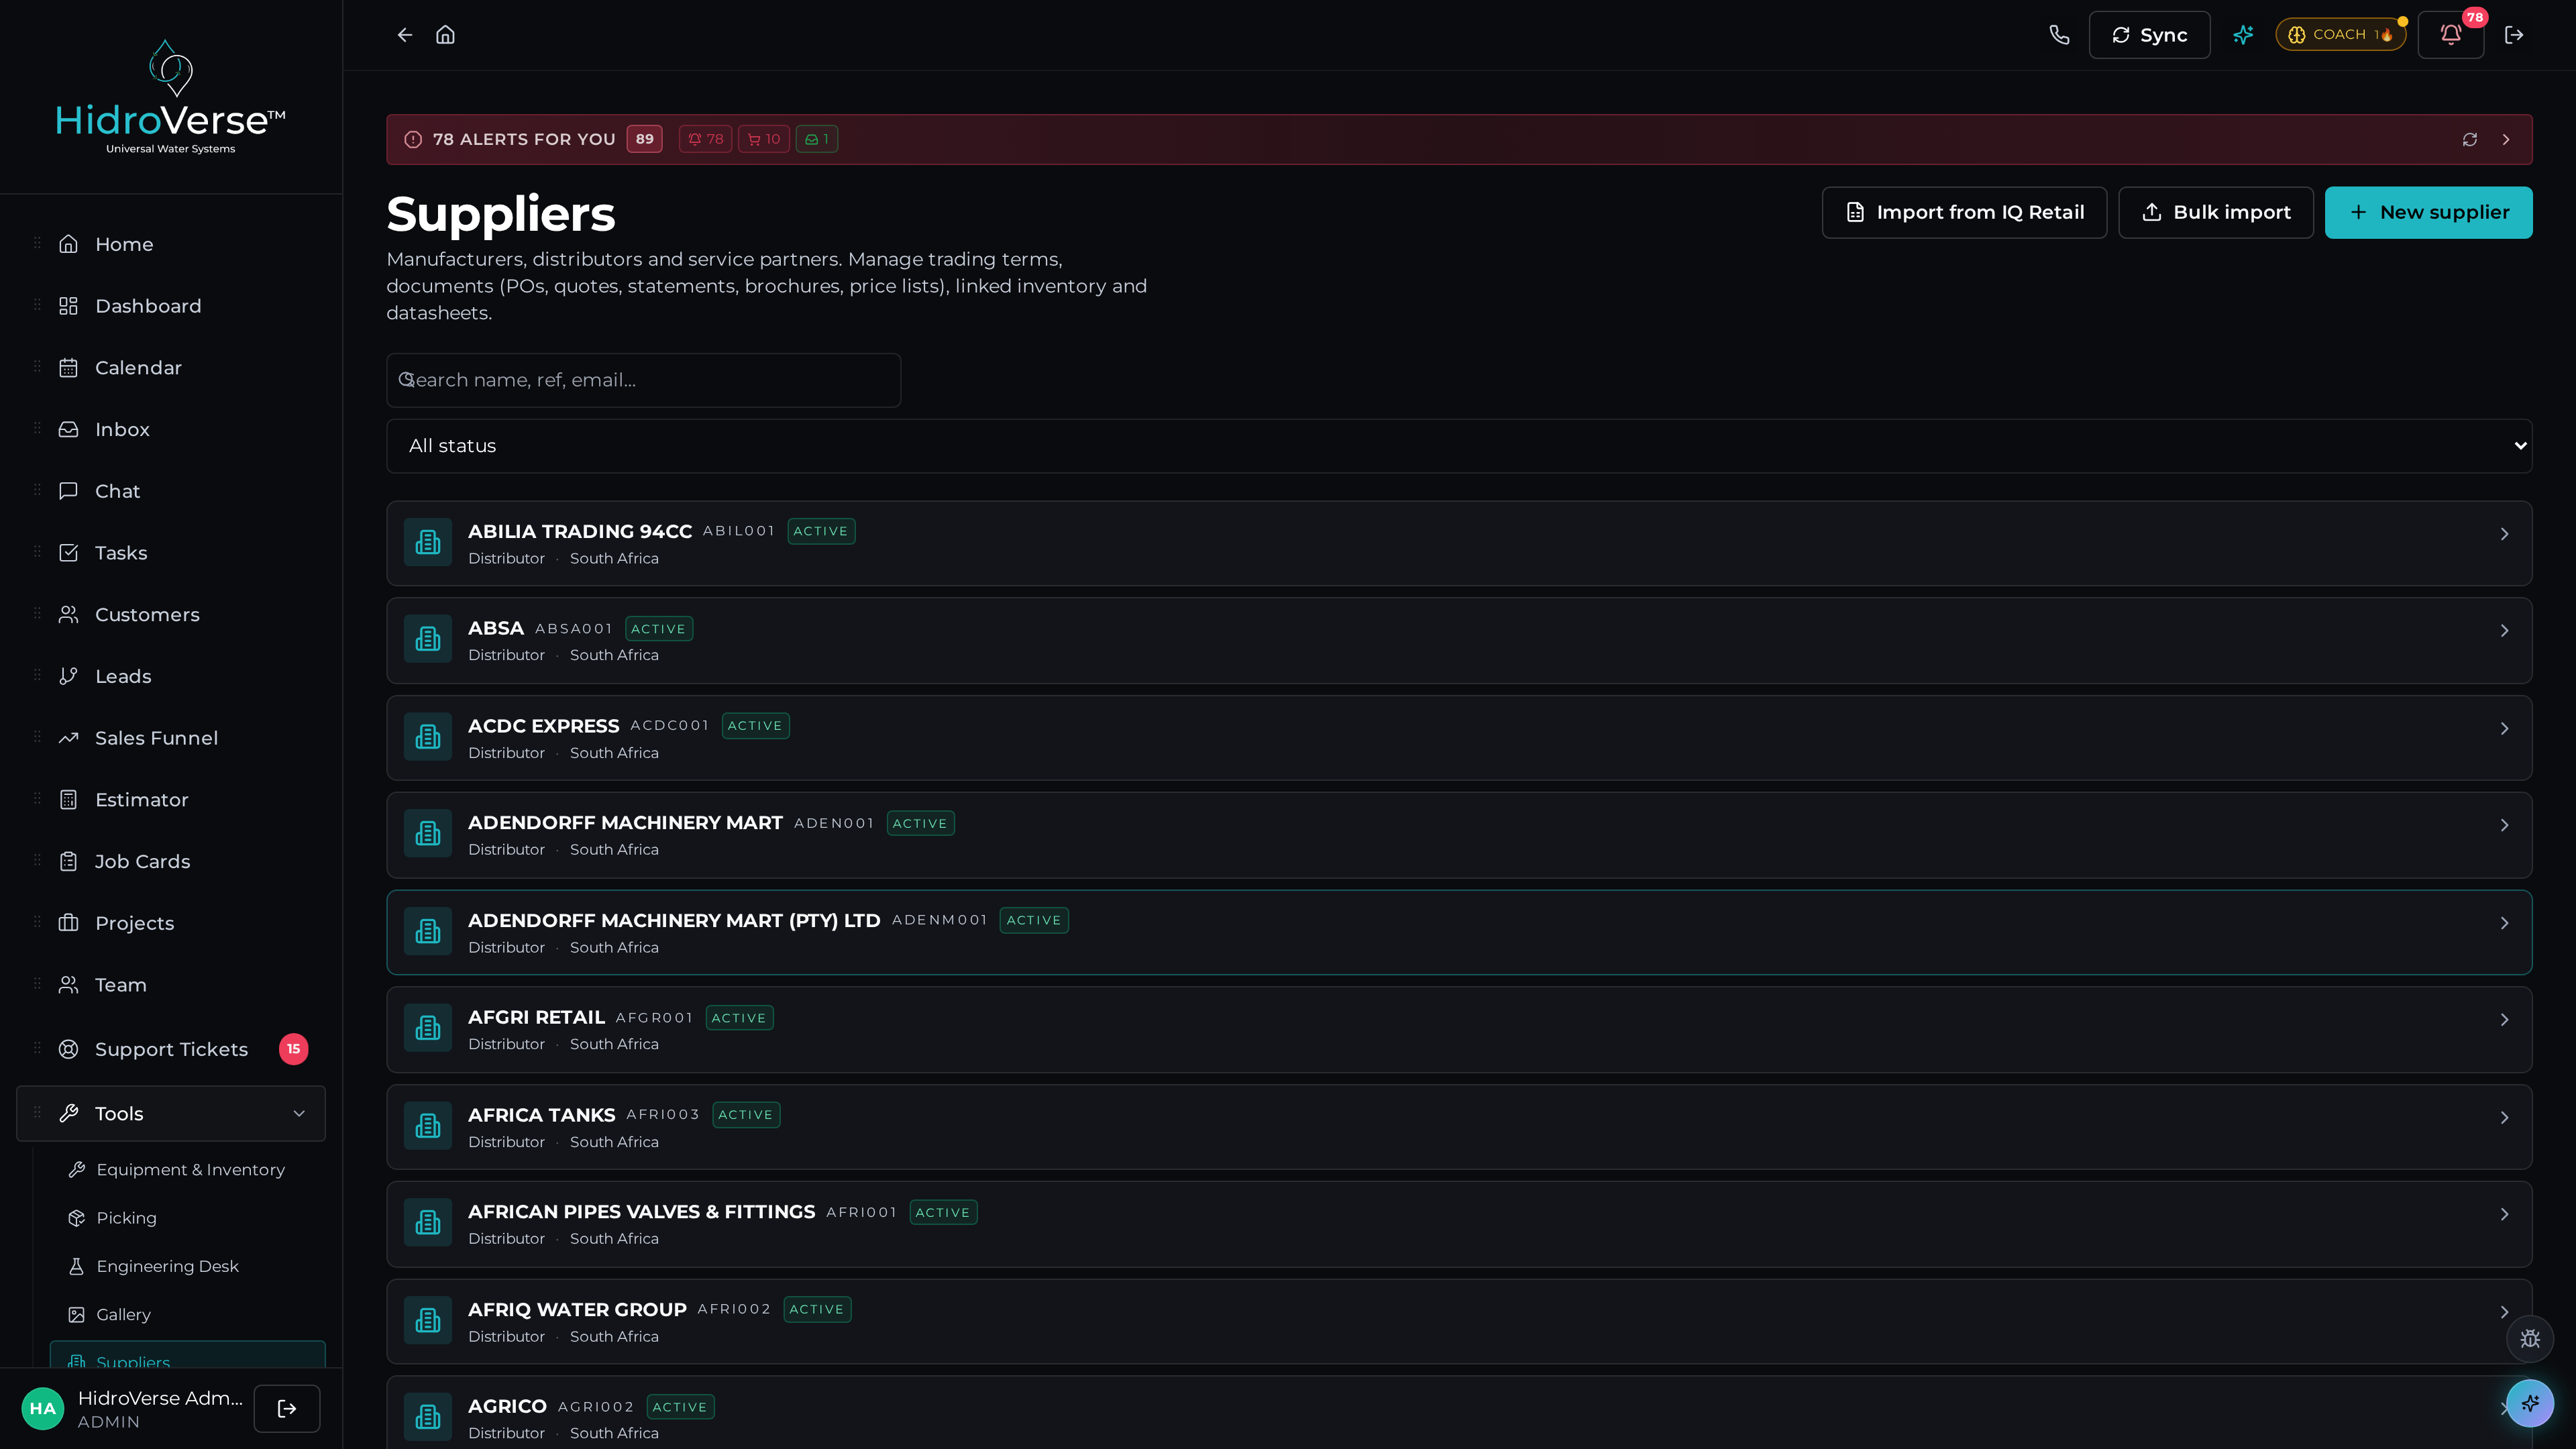The image size is (2576, 1449).
Task: Click the HidroVerse logo
Action: click(x=170, y=97)
